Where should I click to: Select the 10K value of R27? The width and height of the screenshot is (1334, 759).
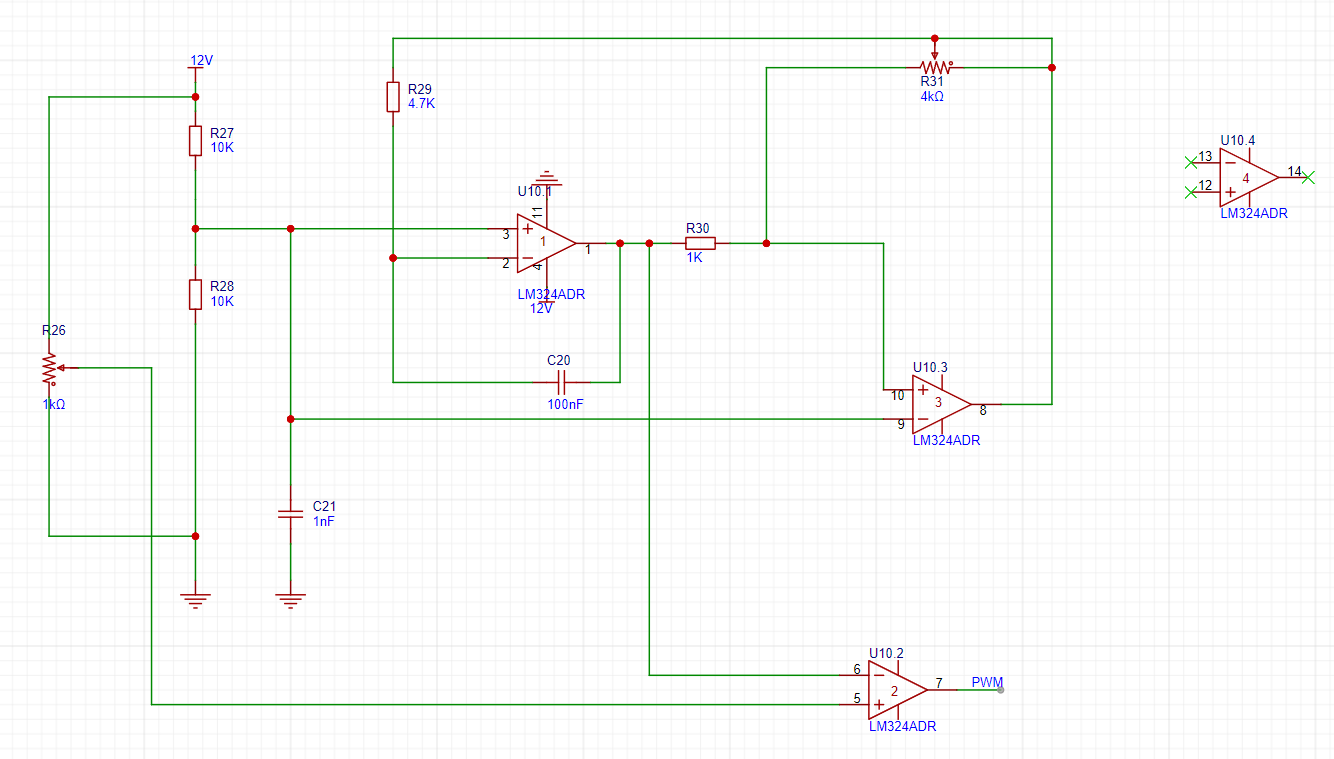click(222, 147)
